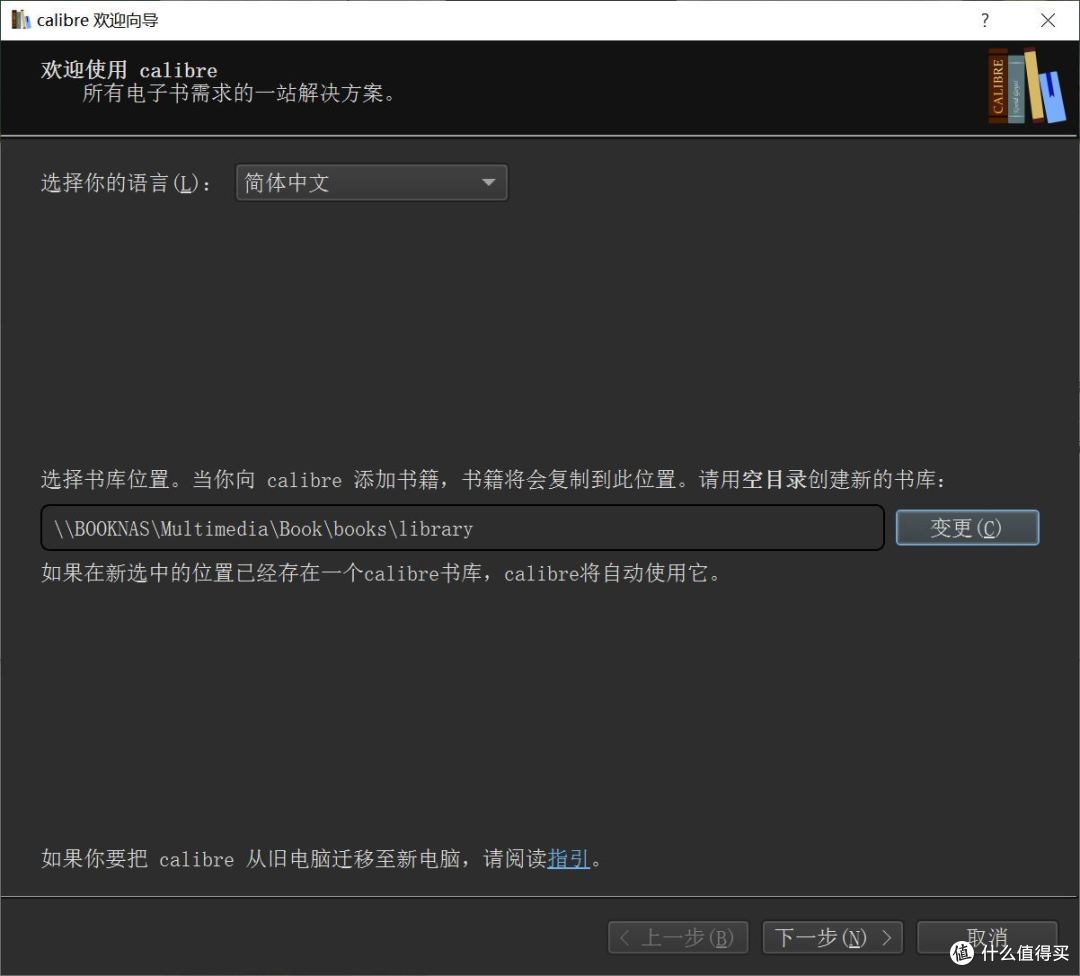Click the help question mark in title bar
1080x976 pixels.
coord(985,20)
